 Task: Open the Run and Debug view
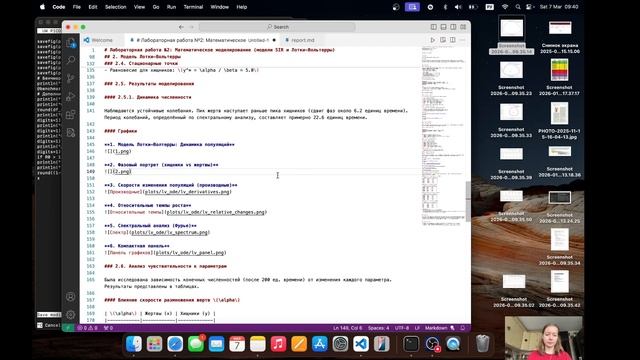coord(71,96)
